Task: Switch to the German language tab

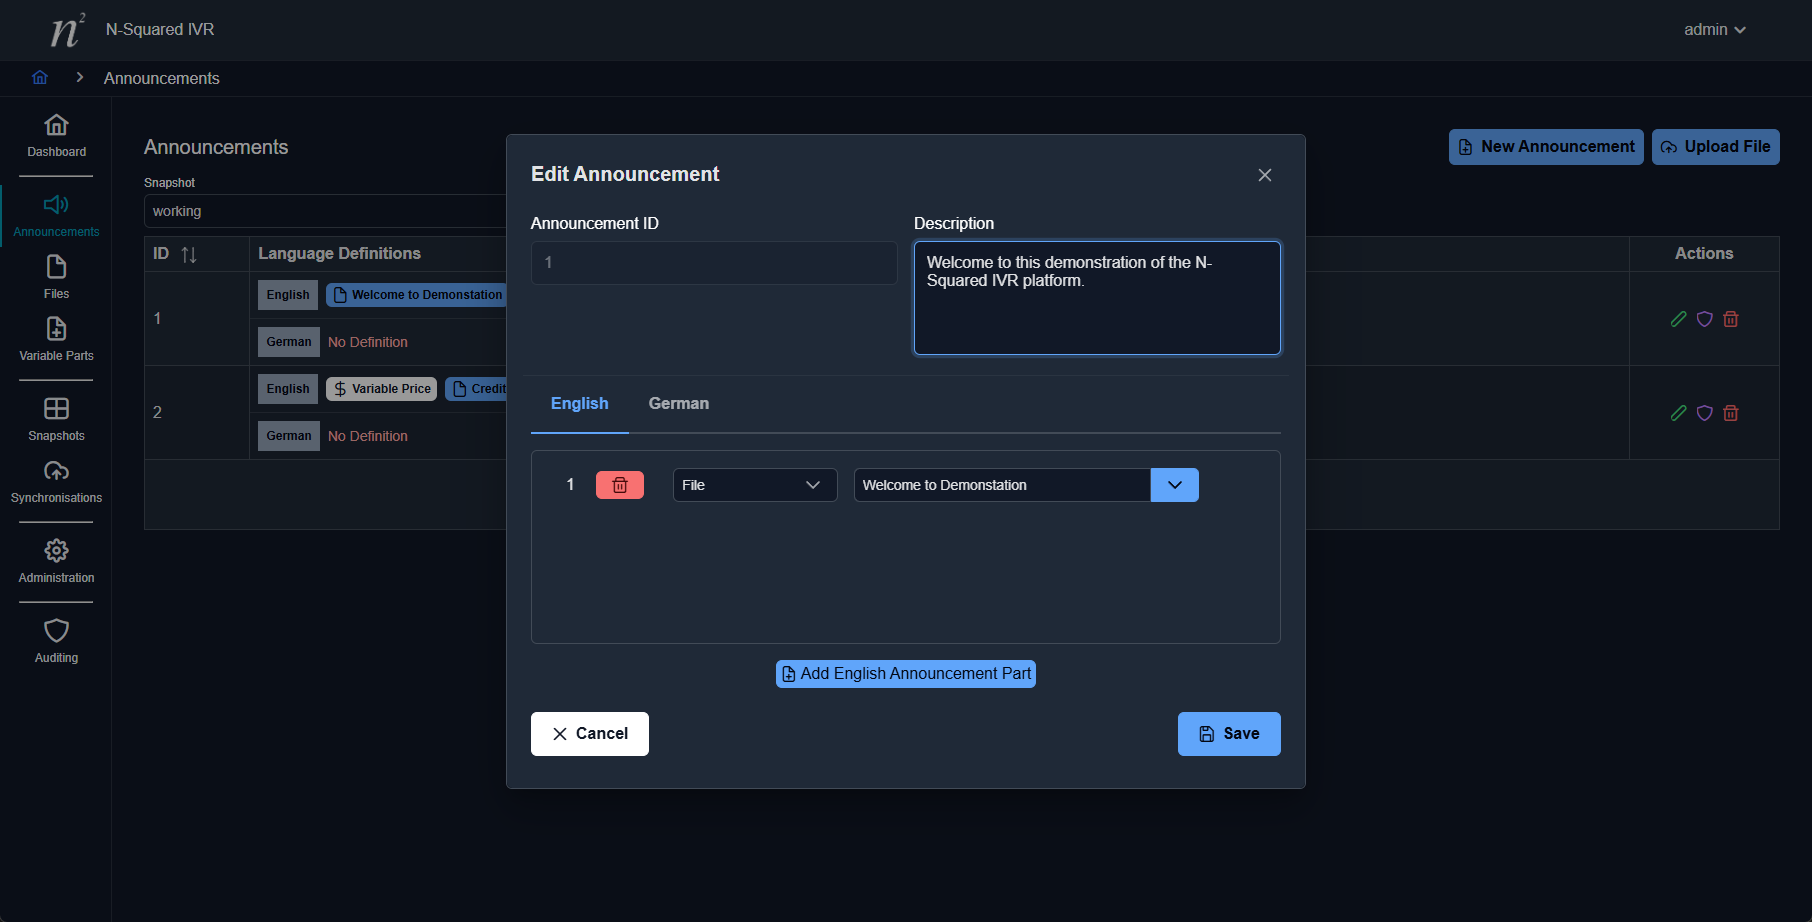Action: (x=678, y=404)
